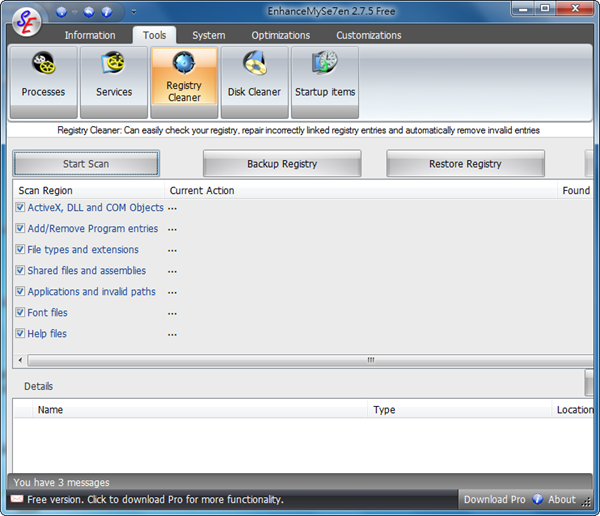
Task: Click the Backup Registry button
Action: [x=282, y=164]
